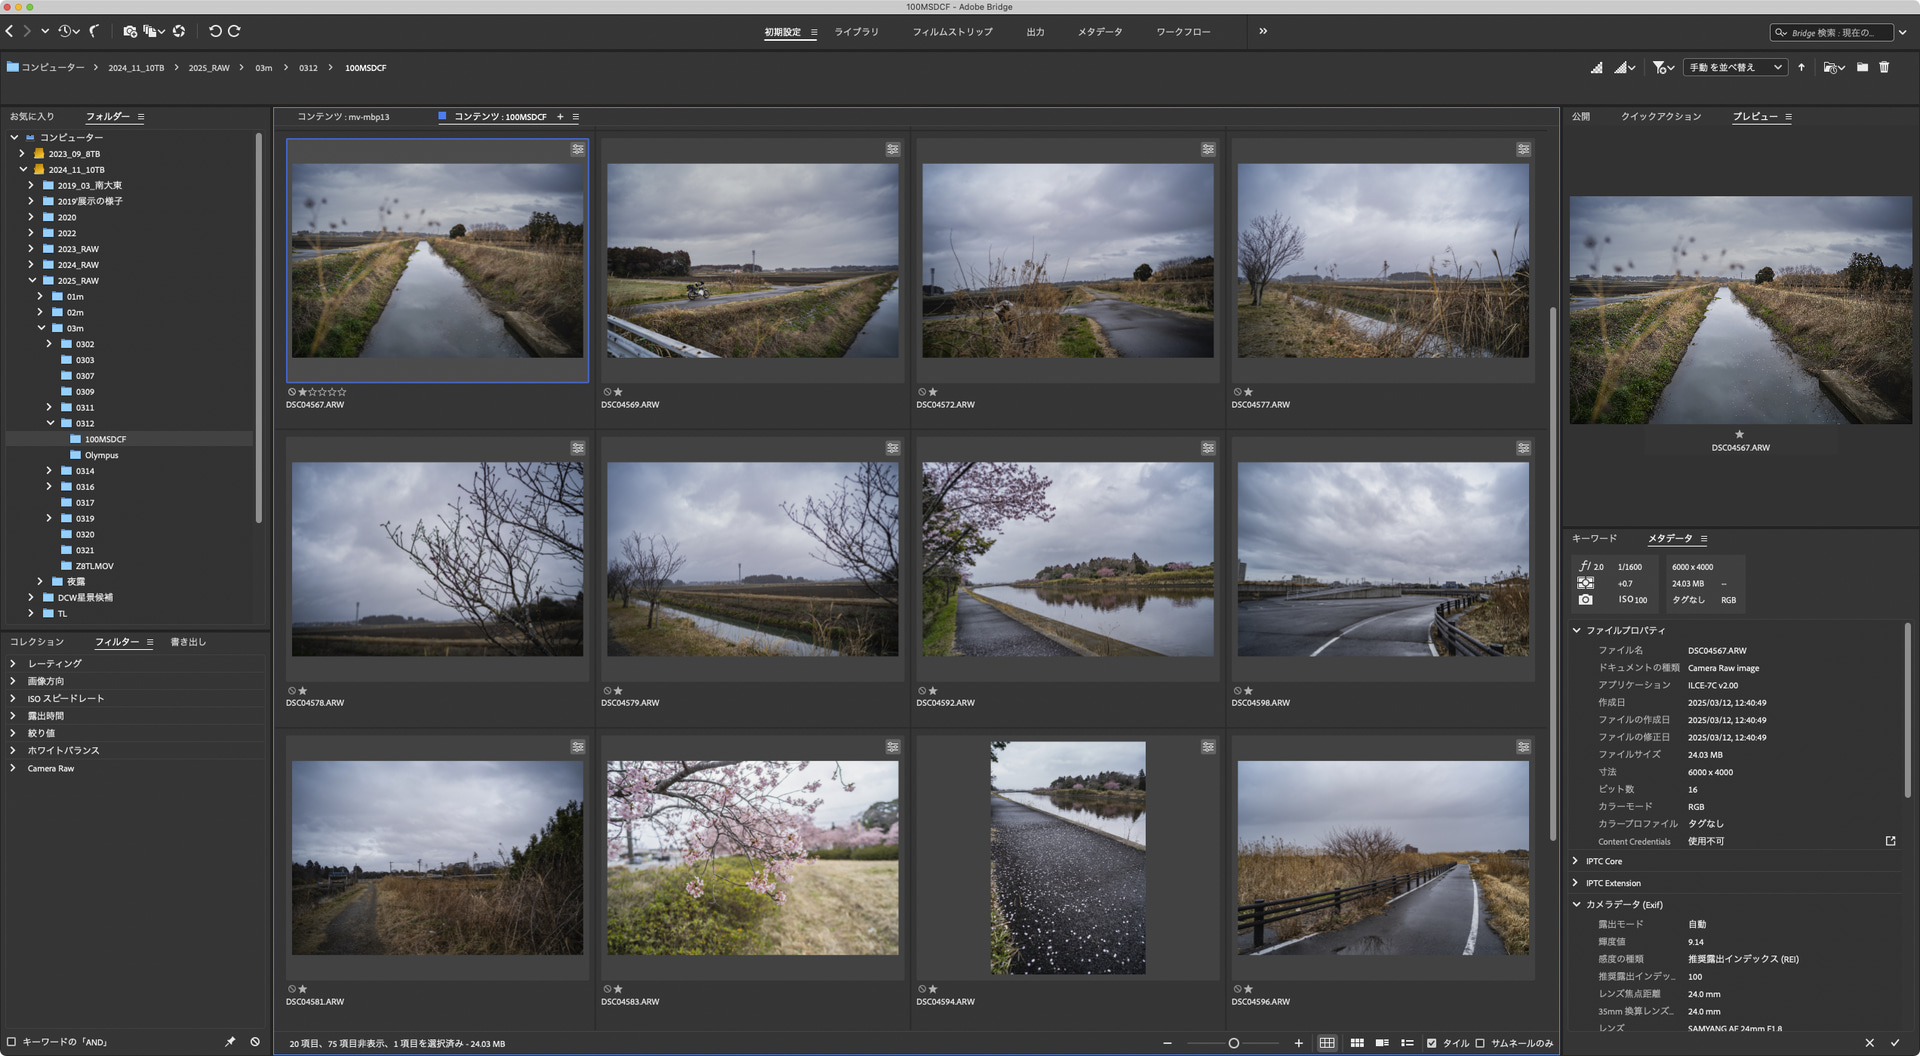Click the boomerang return icon

pyautogui.click(x=94, y=32)
